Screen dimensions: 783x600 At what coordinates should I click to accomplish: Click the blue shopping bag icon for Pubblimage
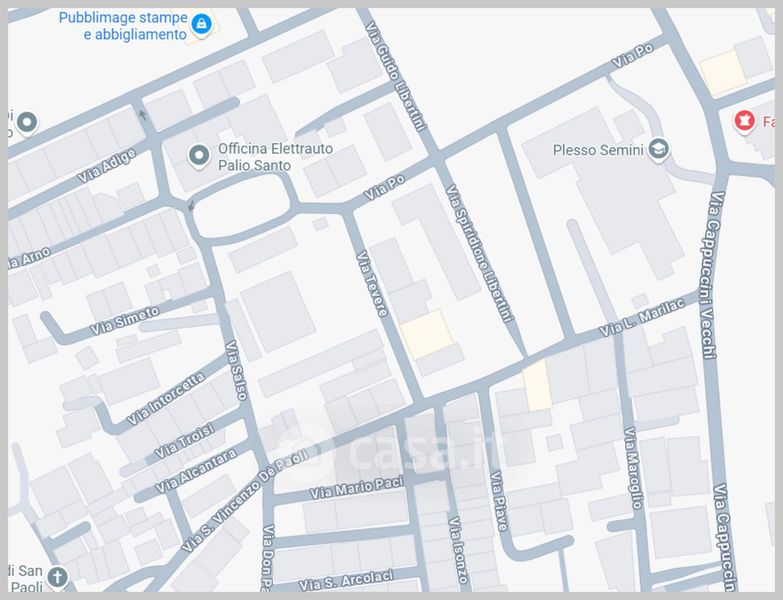[x=202, y=23]
